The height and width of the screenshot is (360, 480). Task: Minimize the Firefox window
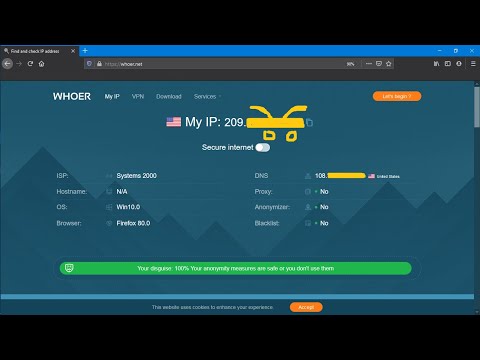coord(440,51)
